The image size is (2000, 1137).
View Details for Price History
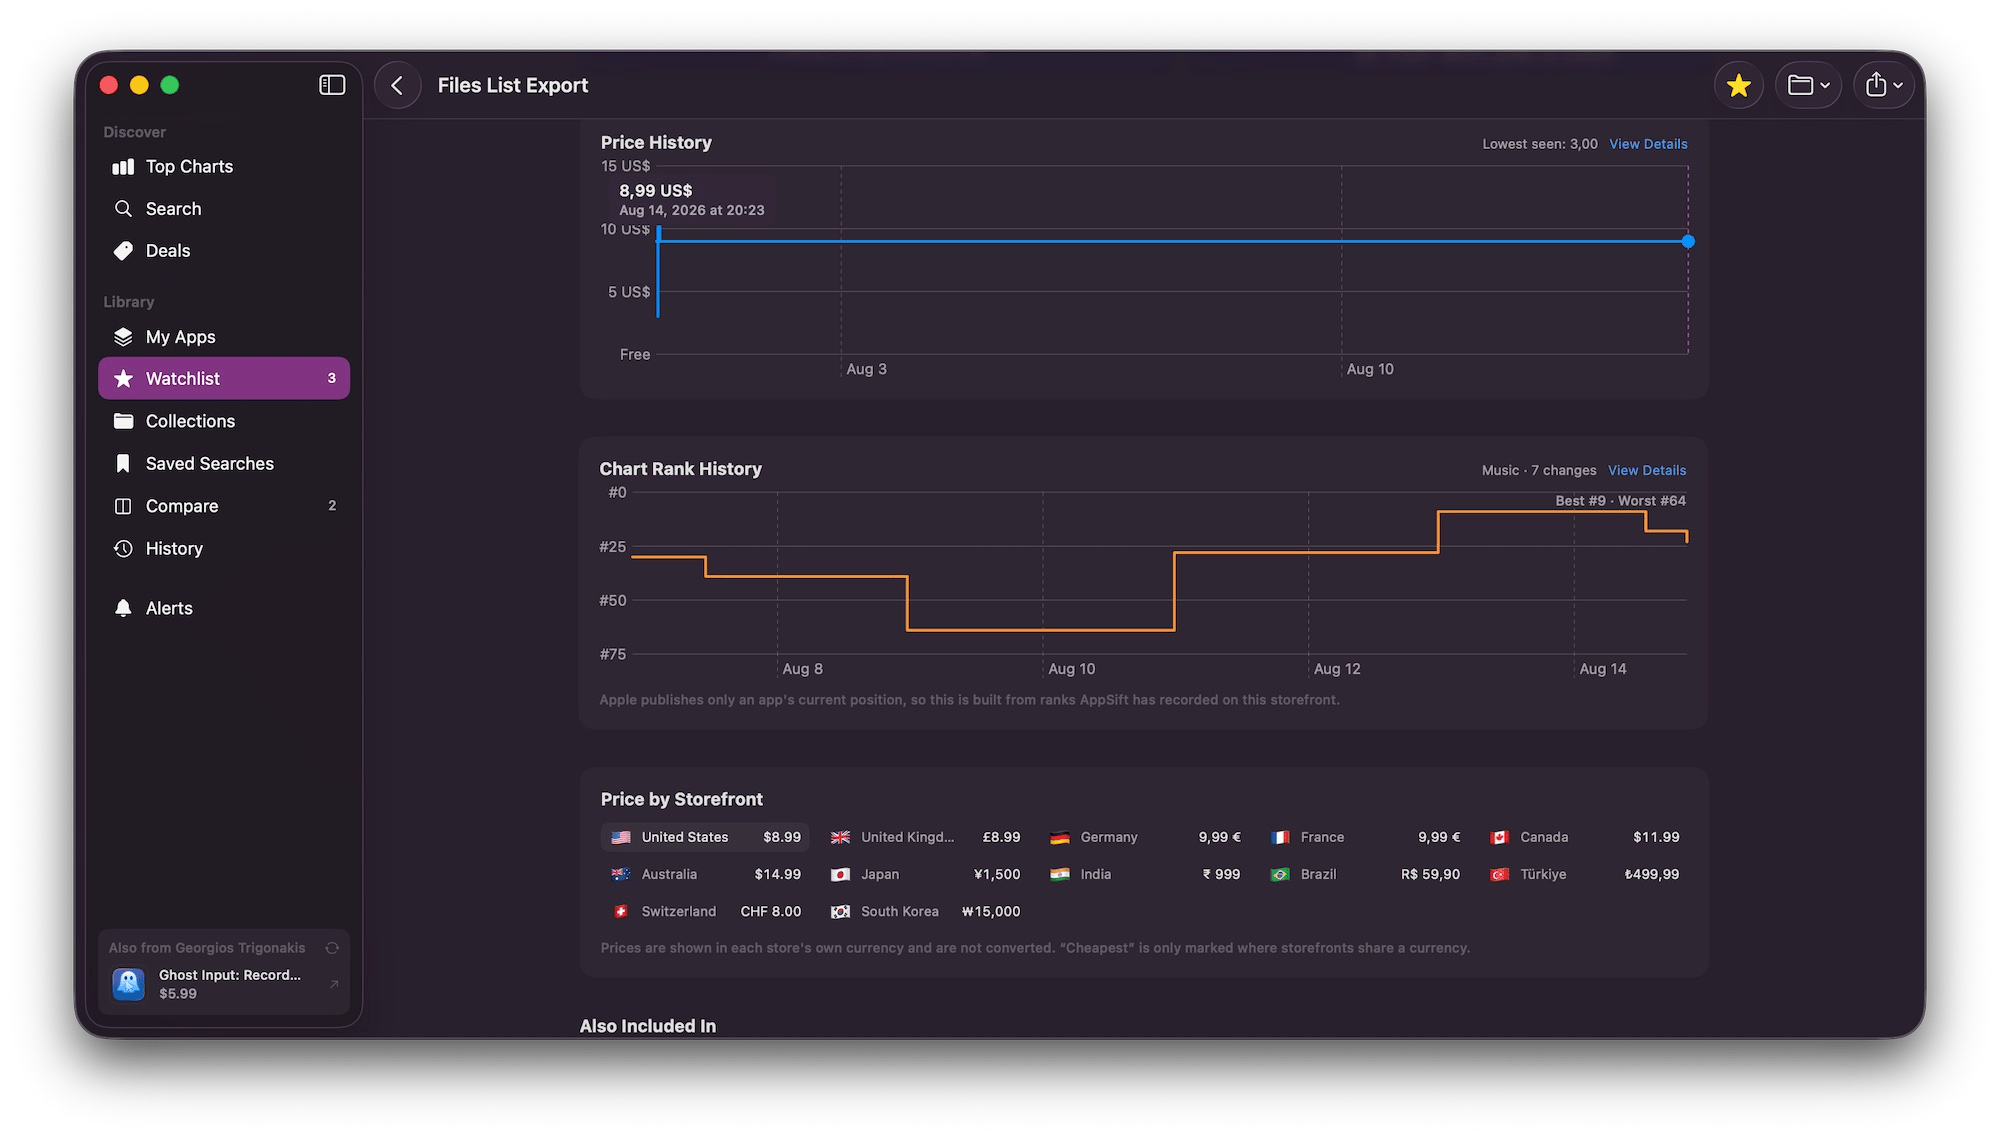1648,144
